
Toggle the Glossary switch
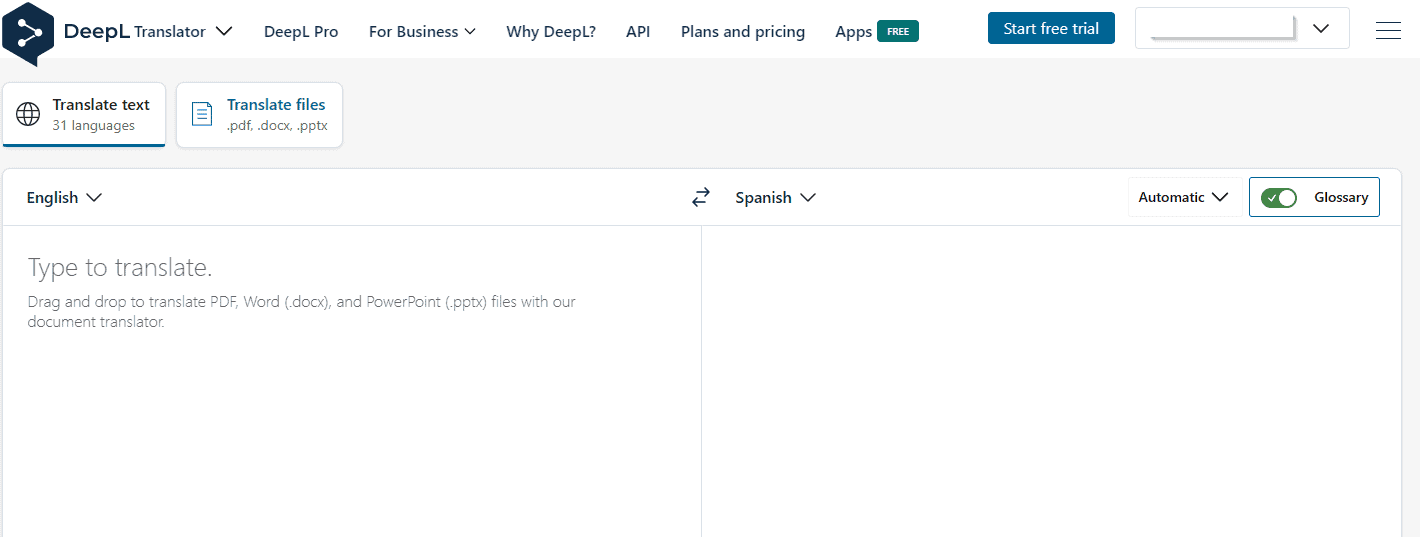click(x=1278, y=197)
